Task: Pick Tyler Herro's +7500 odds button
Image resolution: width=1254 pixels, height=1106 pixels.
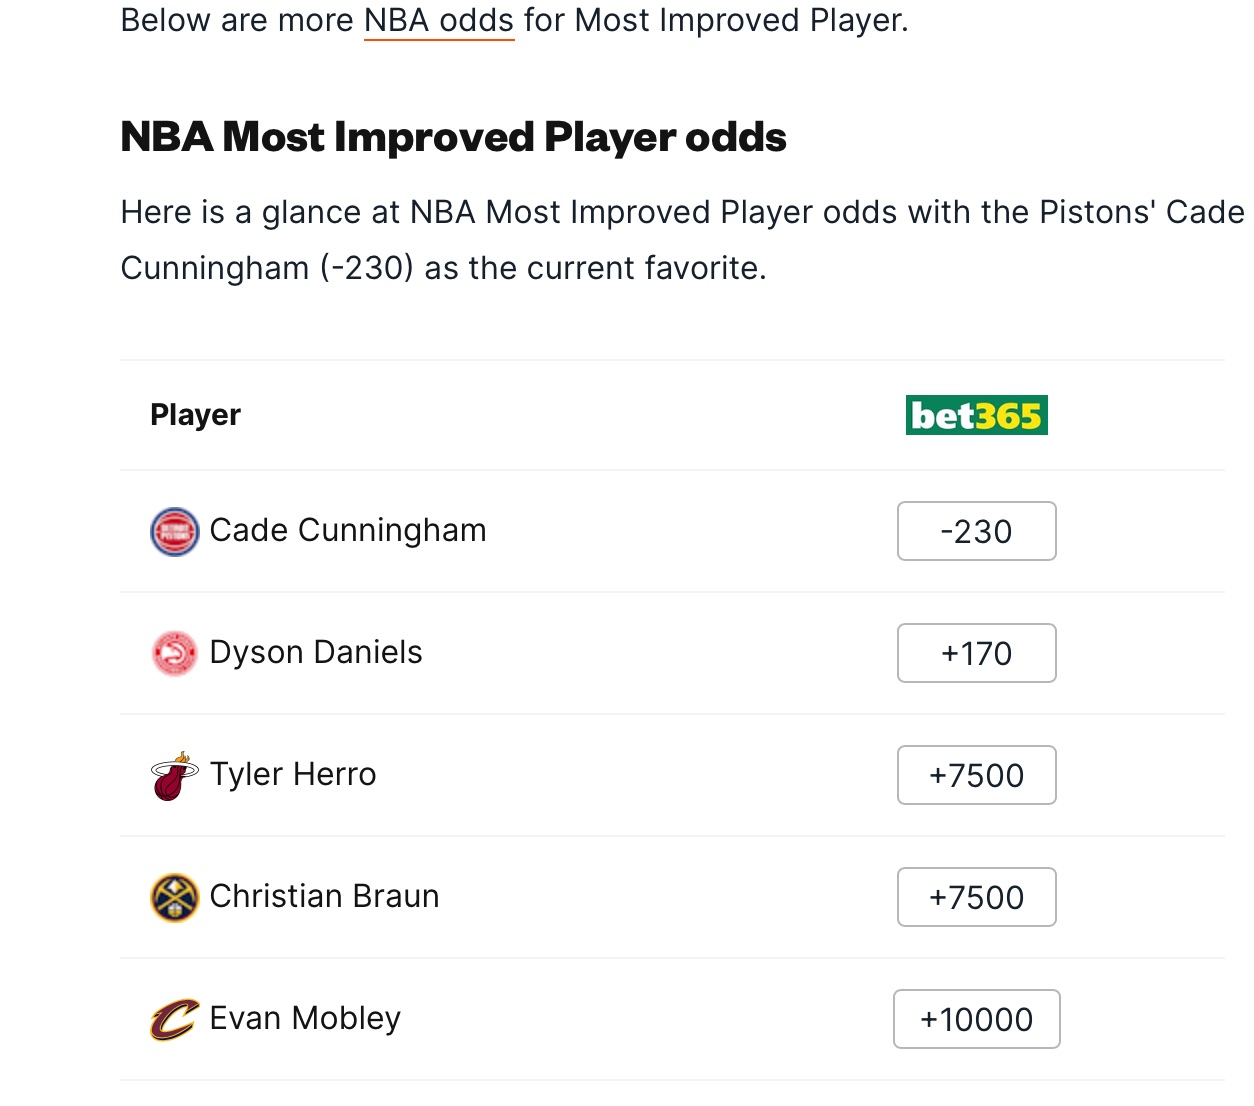Action: pyautogui.click(x=977, y=775)
